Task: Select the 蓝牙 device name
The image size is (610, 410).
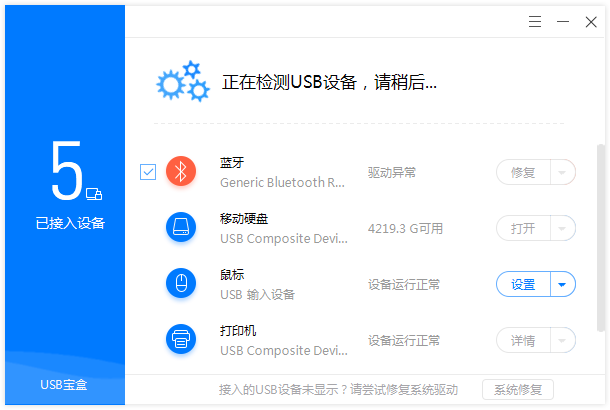Action: coord(232,162)
